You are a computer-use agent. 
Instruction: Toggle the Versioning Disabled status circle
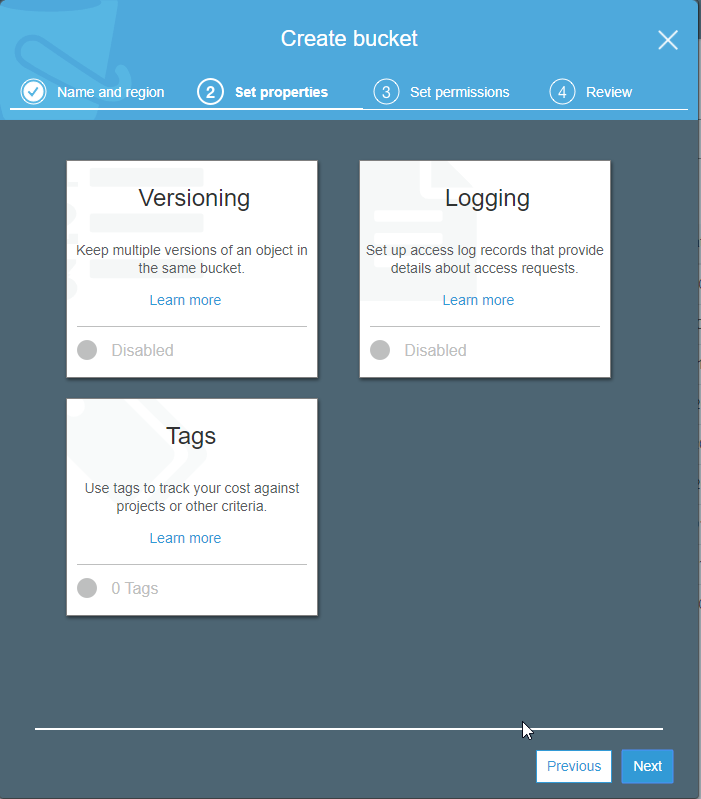click(87, 350)
